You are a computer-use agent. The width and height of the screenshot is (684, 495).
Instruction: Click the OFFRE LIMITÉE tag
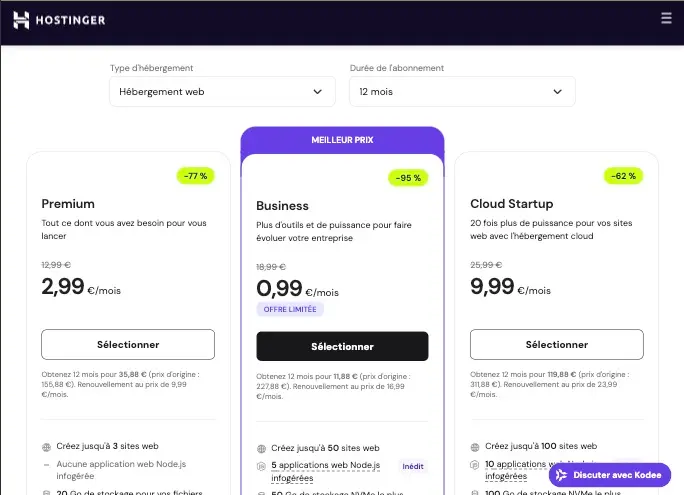click(290, 309)
